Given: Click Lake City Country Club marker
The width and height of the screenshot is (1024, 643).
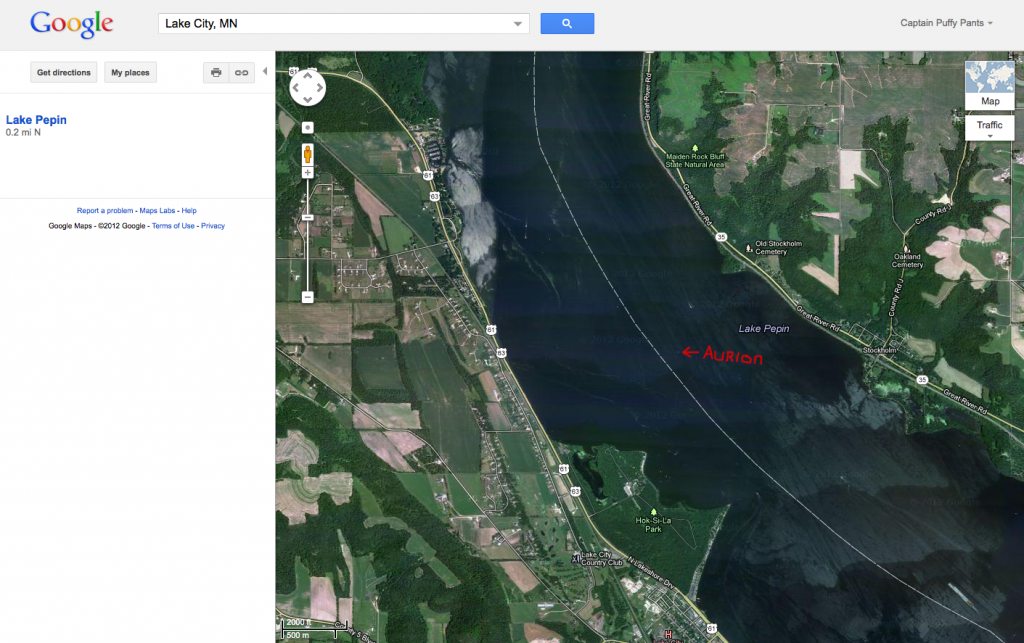Looking at the screenshot, I should (576, 559).
